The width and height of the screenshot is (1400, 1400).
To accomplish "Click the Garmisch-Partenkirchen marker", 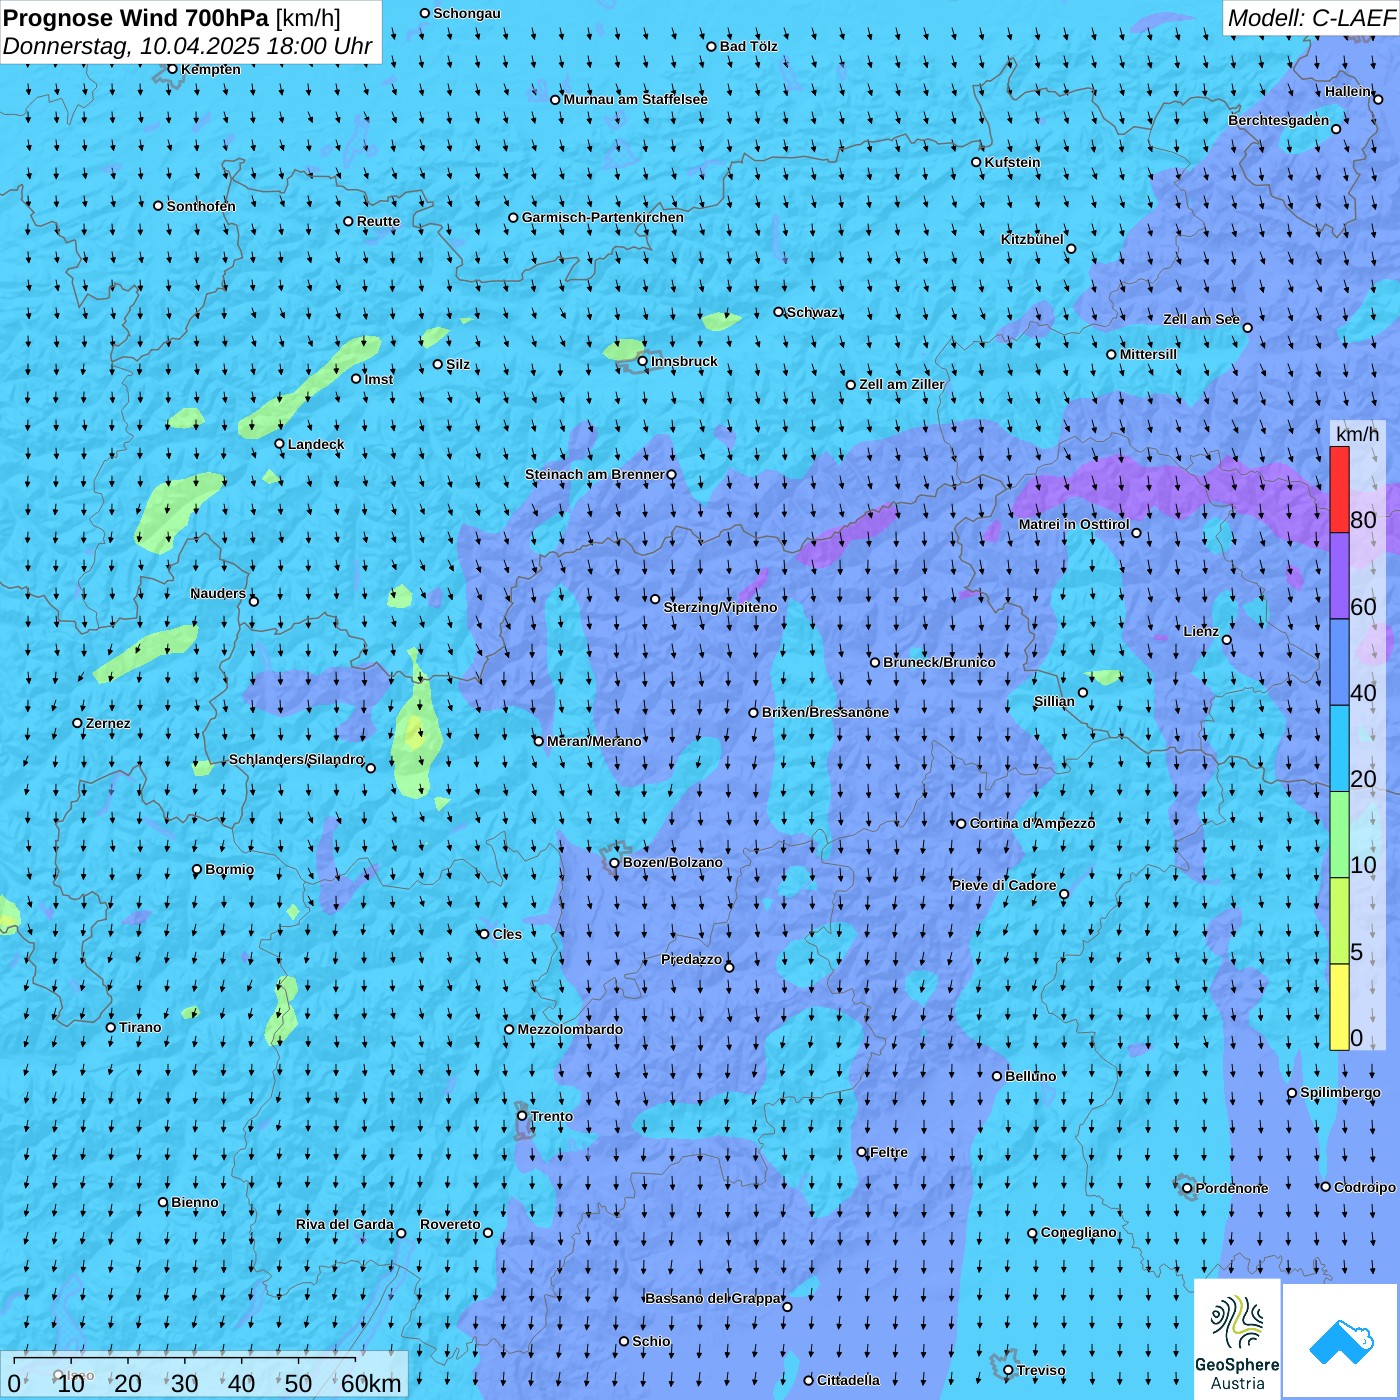I will point(514,217).
